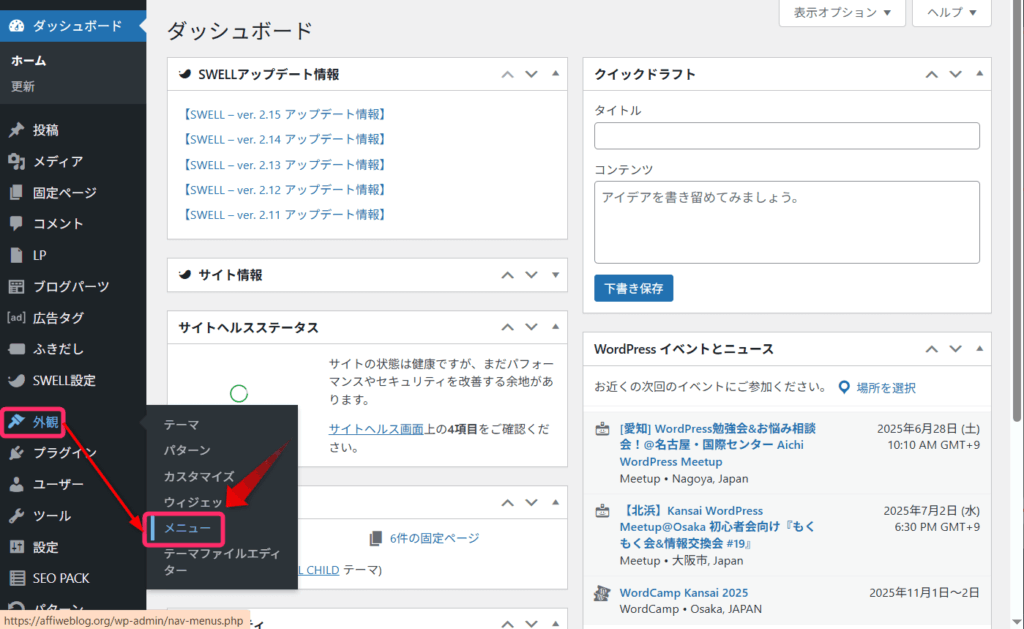Screen dimensions: 1024x629
Task: Expand the サイト情報 panel toggle
Action: 556,275
